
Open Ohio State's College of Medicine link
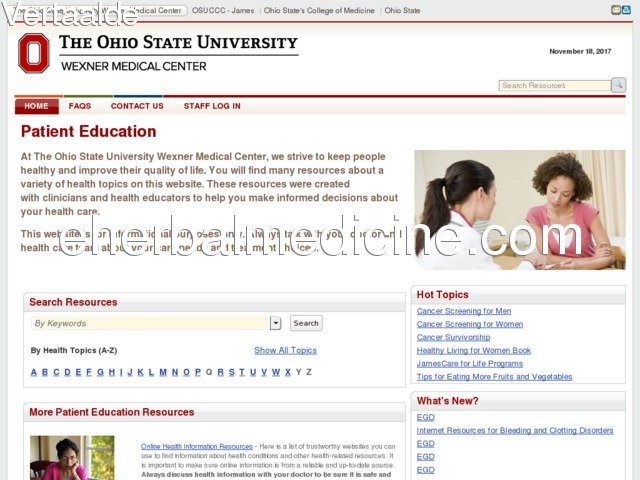[319, 11]
